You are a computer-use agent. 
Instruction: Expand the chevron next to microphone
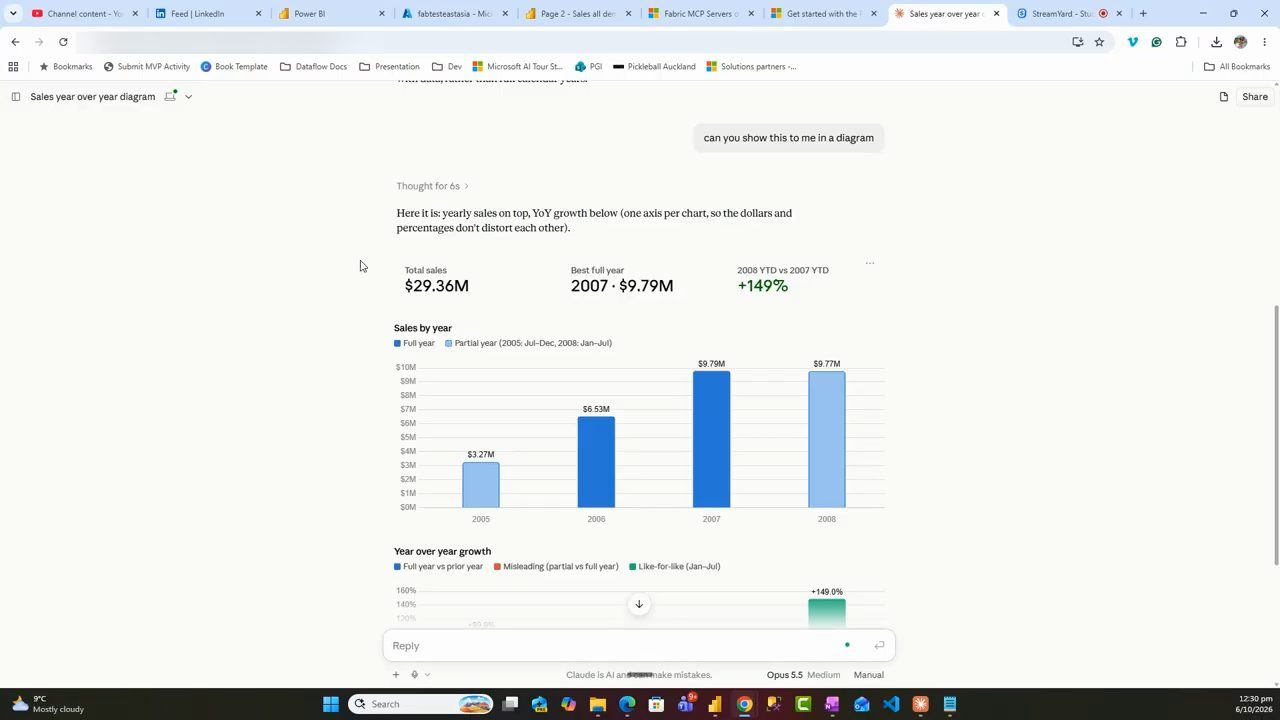[427, 675]
